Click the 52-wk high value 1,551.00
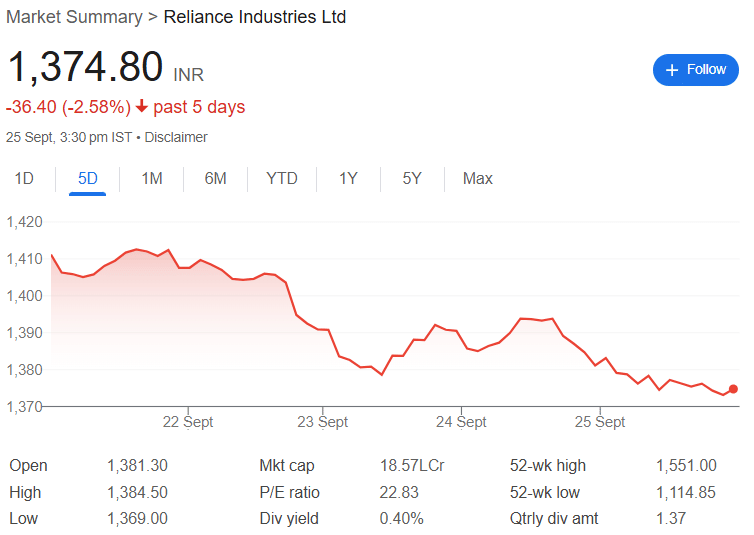Image resolution: width=754 pixels, height=535 pixels. click(x=686, y=465)
